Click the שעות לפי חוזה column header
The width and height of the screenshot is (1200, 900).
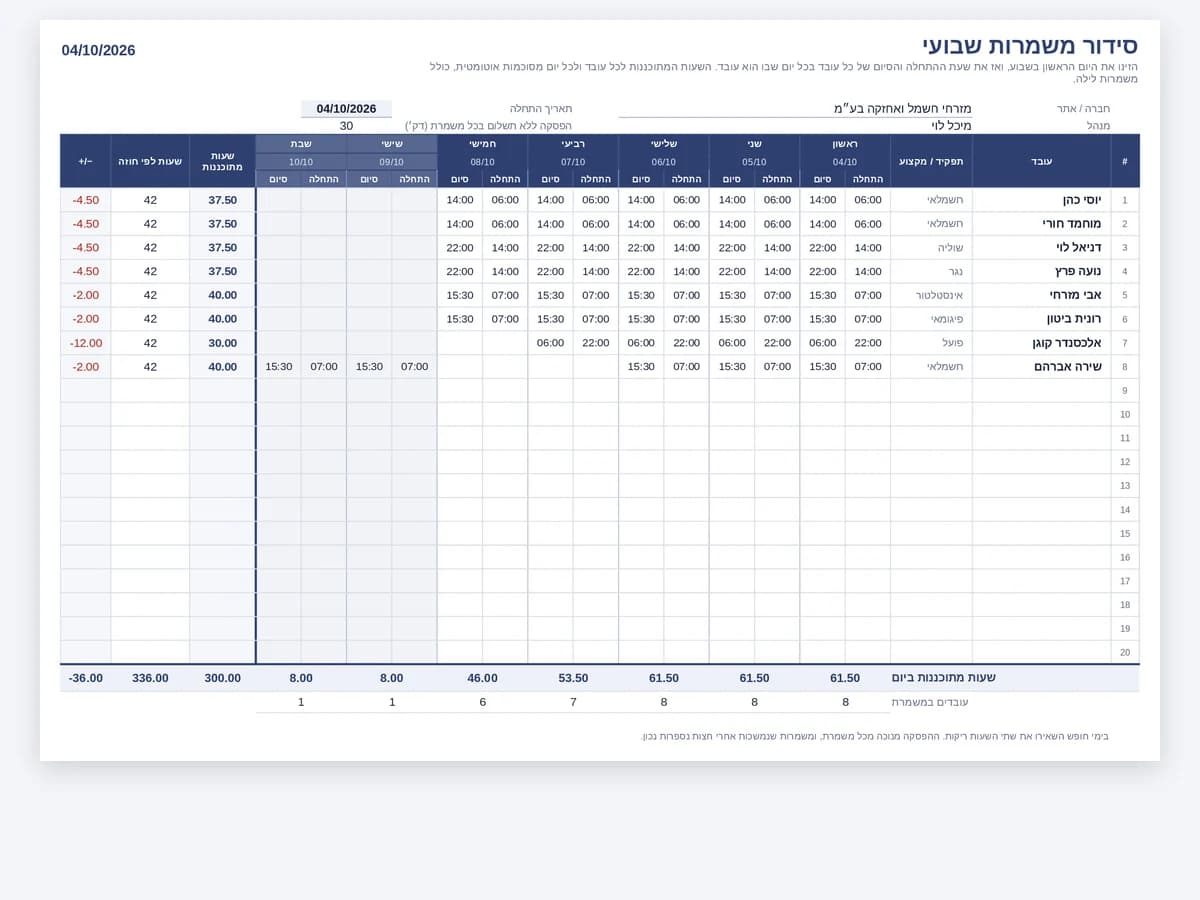[150, 161]
